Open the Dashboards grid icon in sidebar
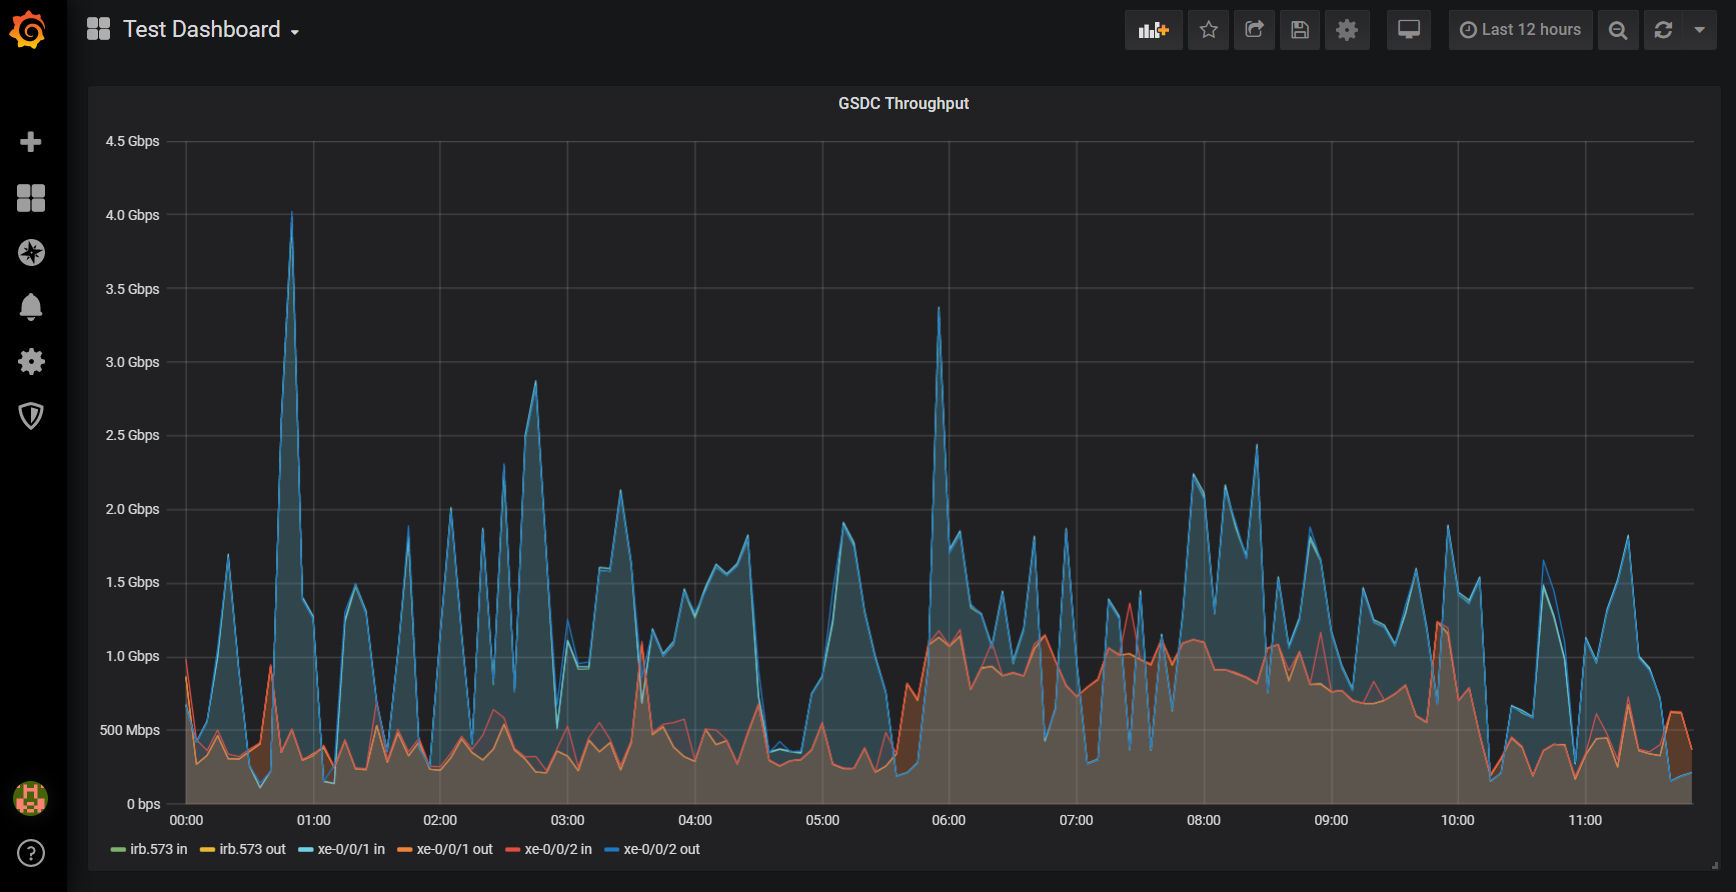The image size is (1736, 892). click(x=31, y=198)
